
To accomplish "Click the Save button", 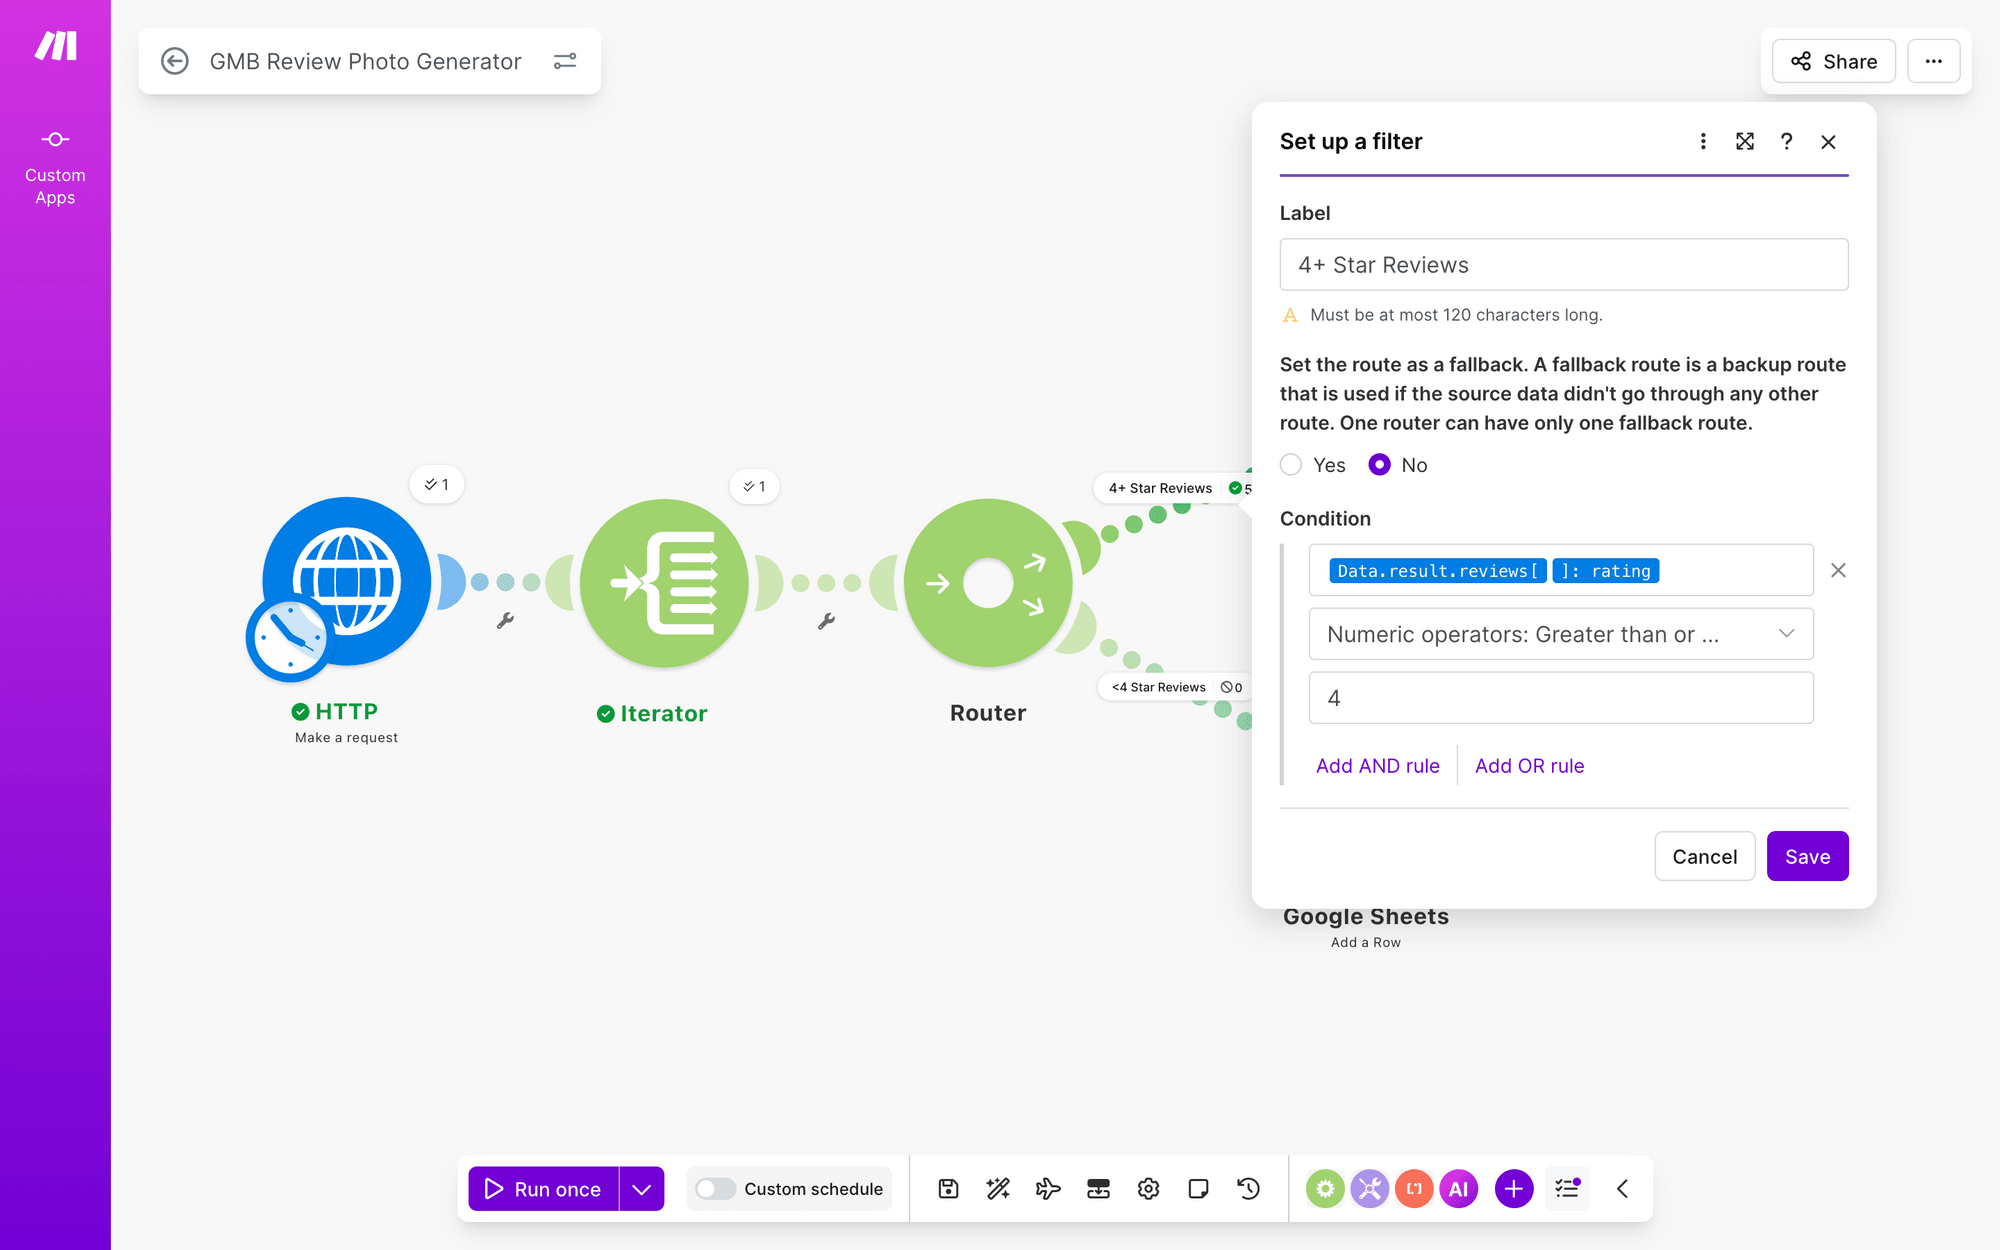I will pyautogui.click(x=1807, y=856).
